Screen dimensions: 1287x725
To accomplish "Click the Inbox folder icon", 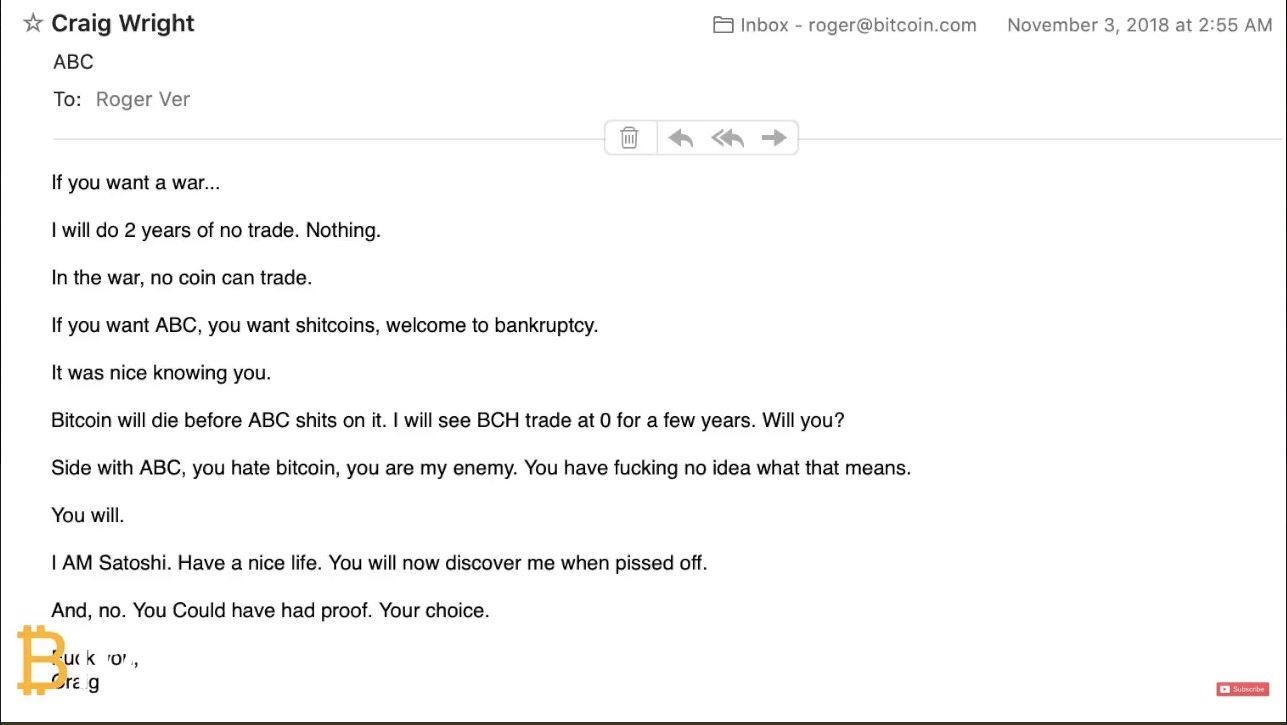I will point(723,25).
